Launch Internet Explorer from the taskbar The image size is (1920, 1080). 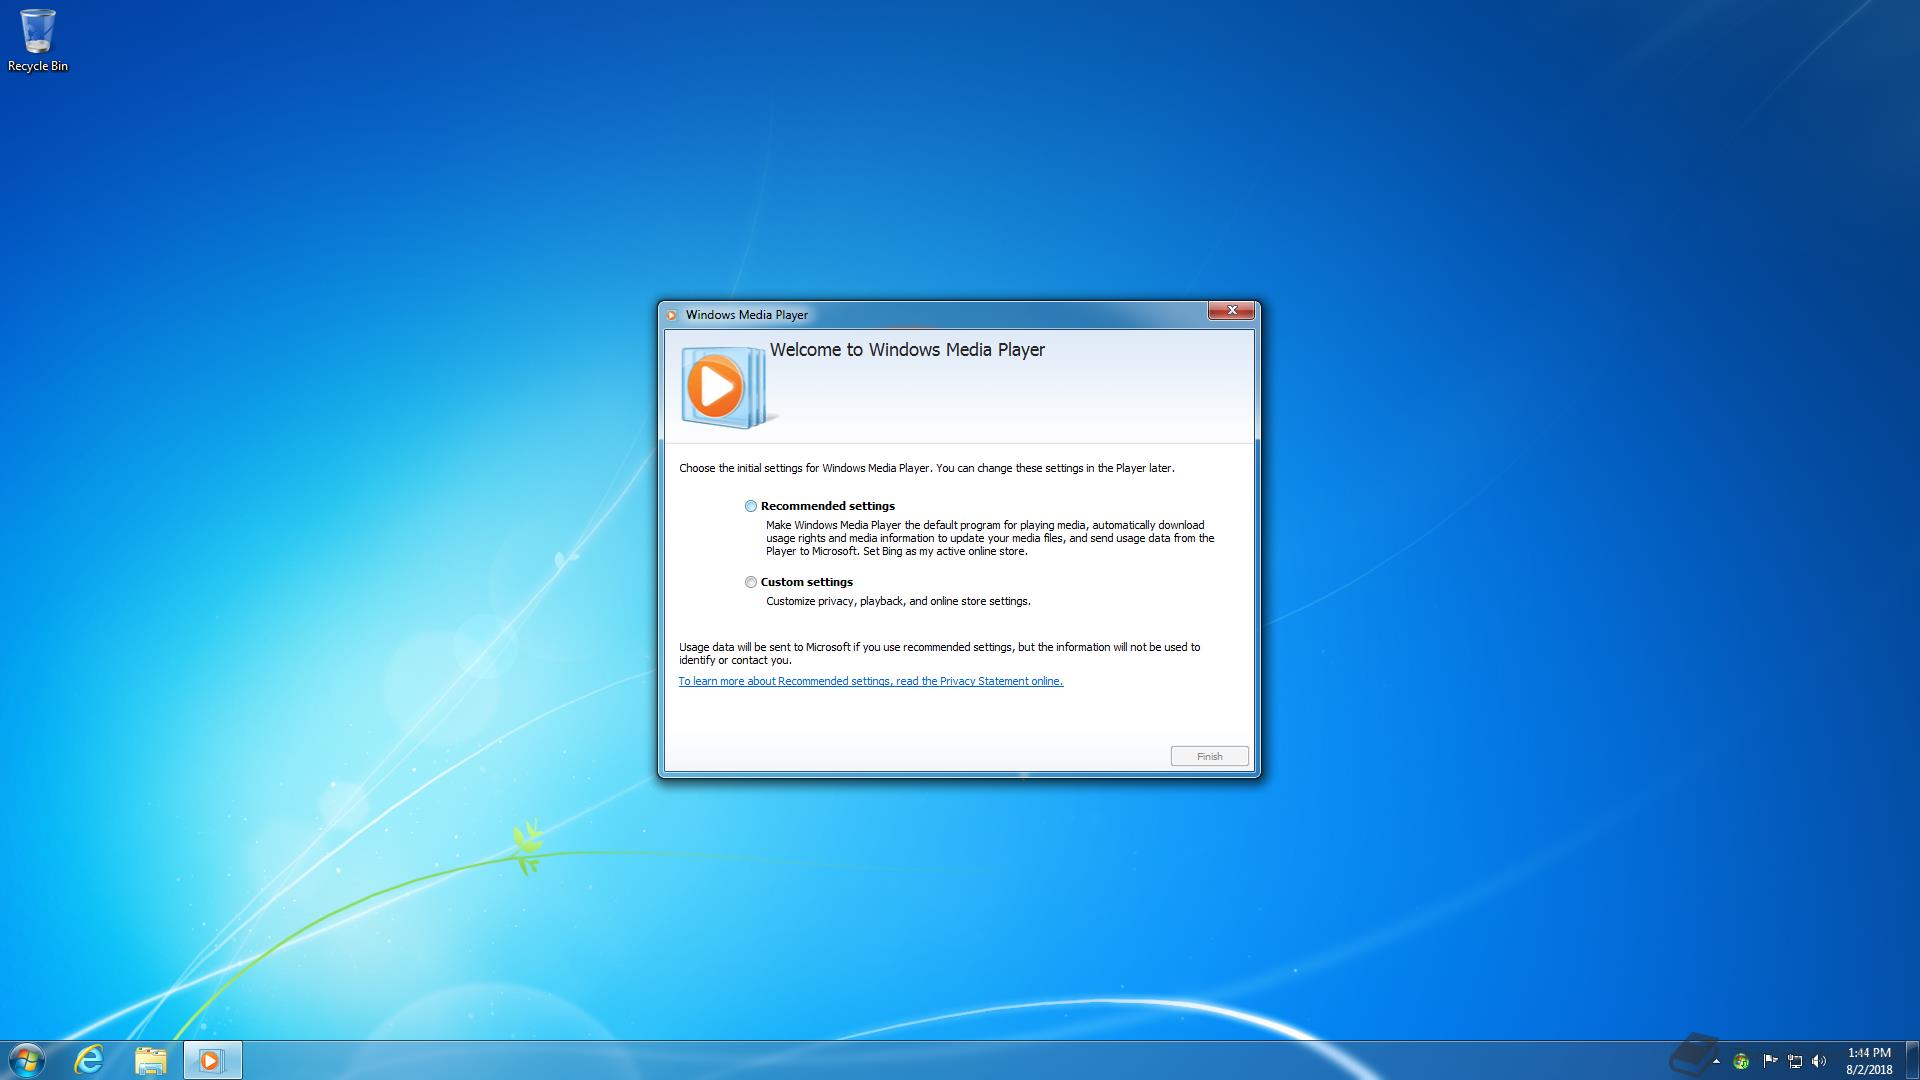pyautogui.click(x=88, y=1060)
